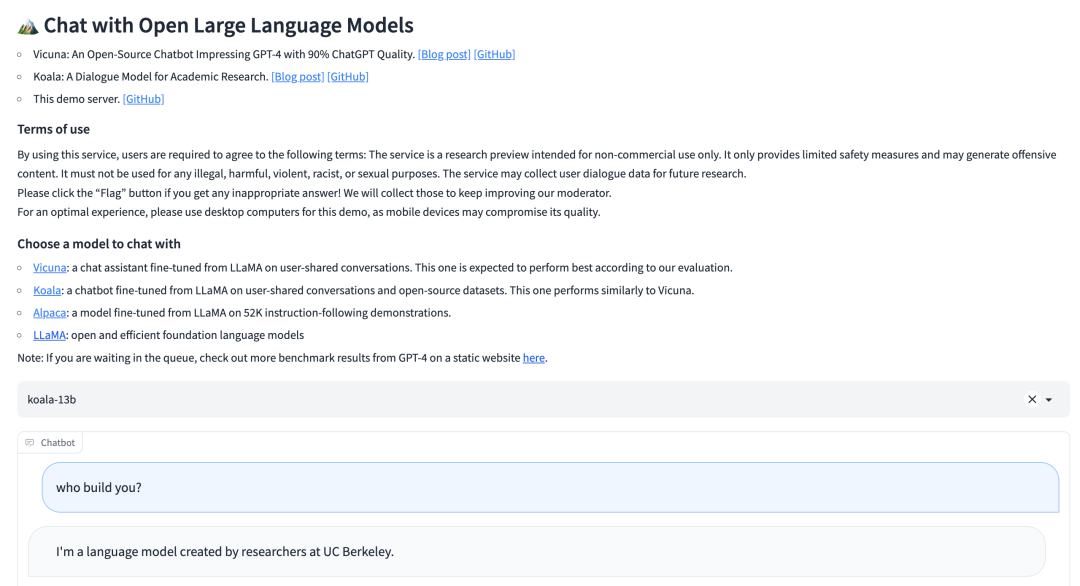
Task: Open the Koala GitHub repository link
Action: pos(348,77)
